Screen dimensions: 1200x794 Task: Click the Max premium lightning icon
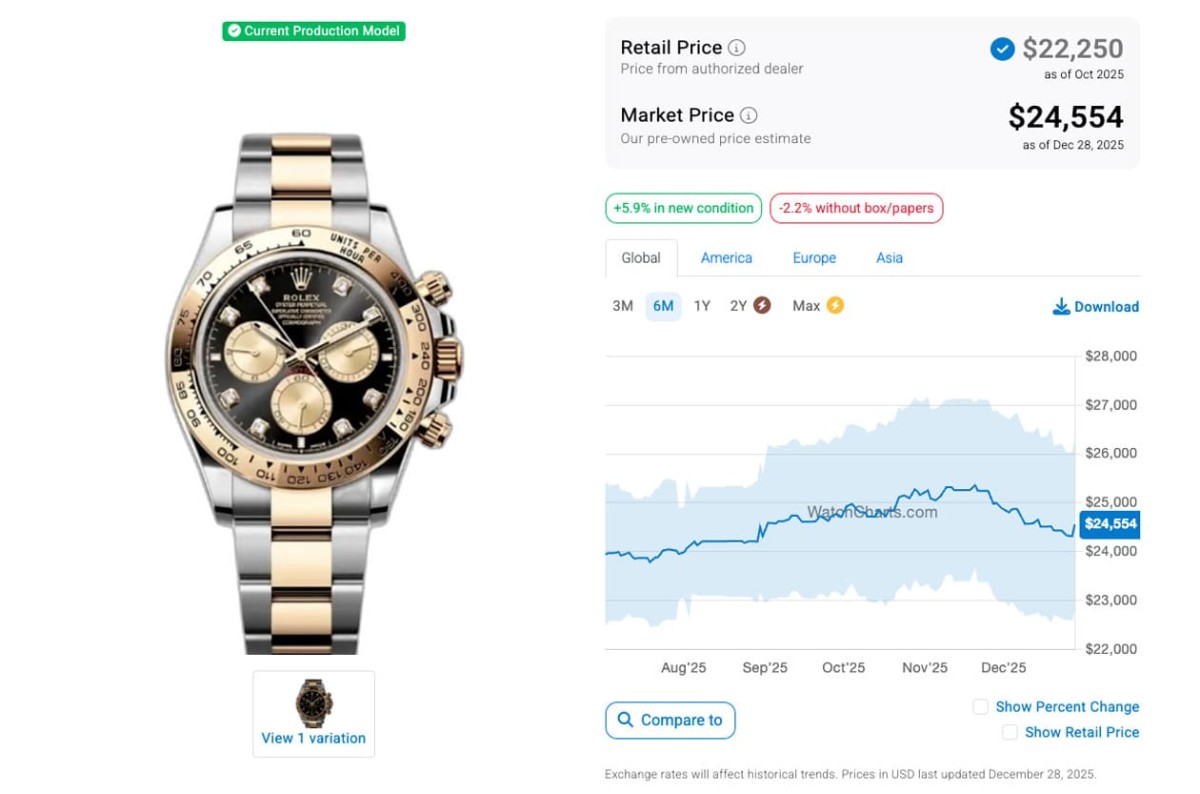point(835,306)
